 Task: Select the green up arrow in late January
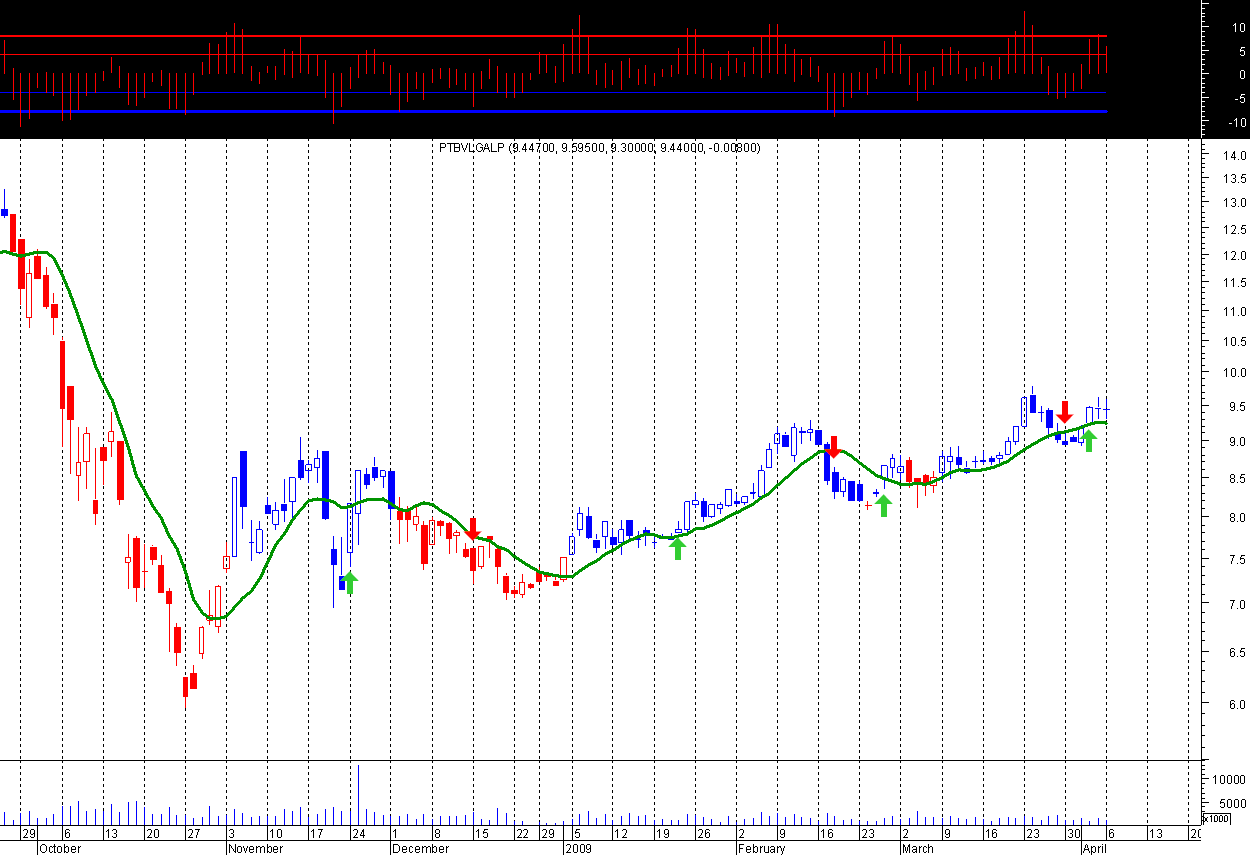(x=677, y=548)
